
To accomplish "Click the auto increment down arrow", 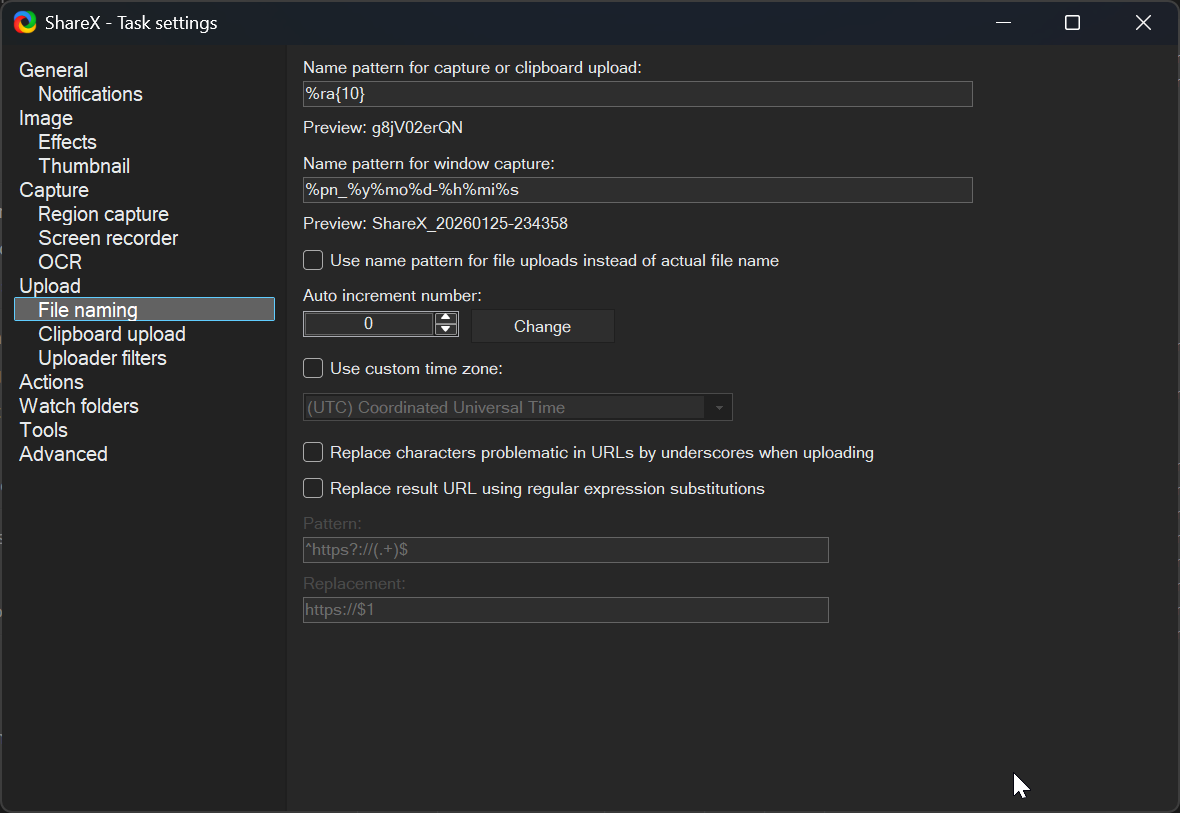I will 446,329.
